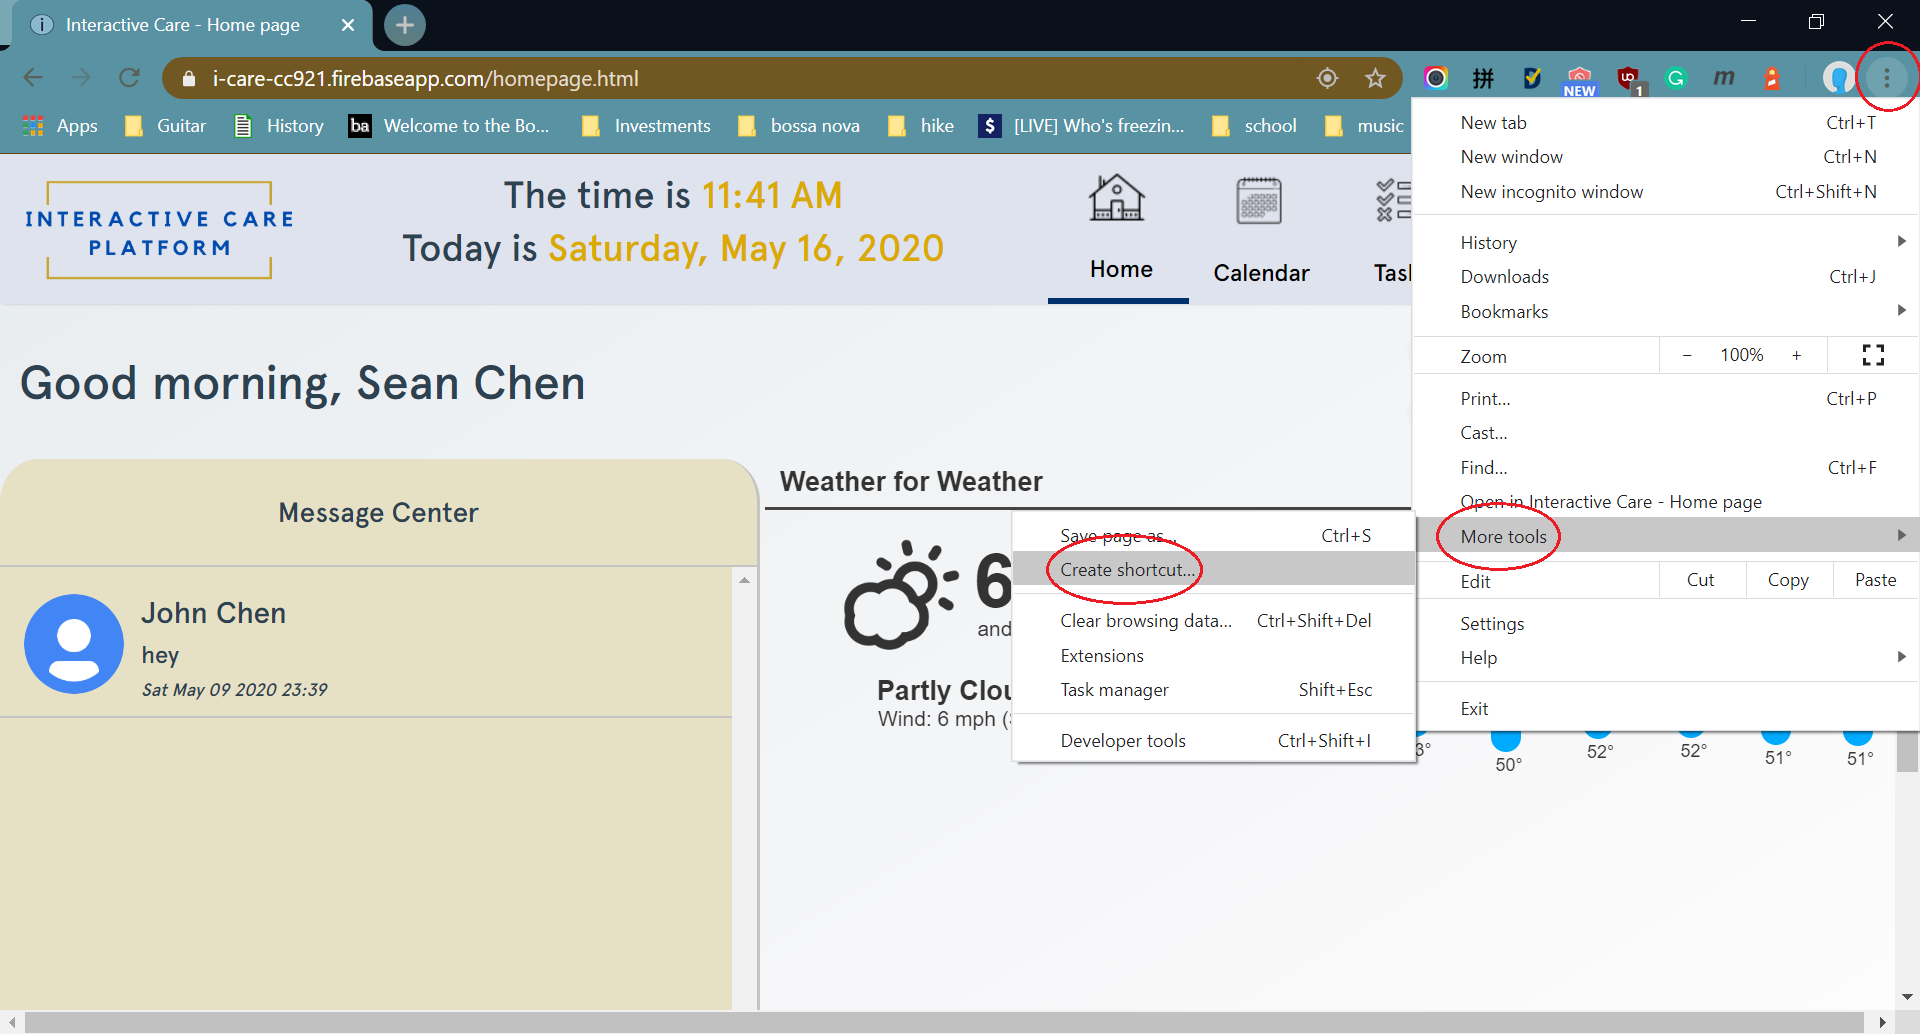Screen dimensions: 1922x1034
Task: Select Create shortcut... from the submenu
Action: coord(1127,570)
